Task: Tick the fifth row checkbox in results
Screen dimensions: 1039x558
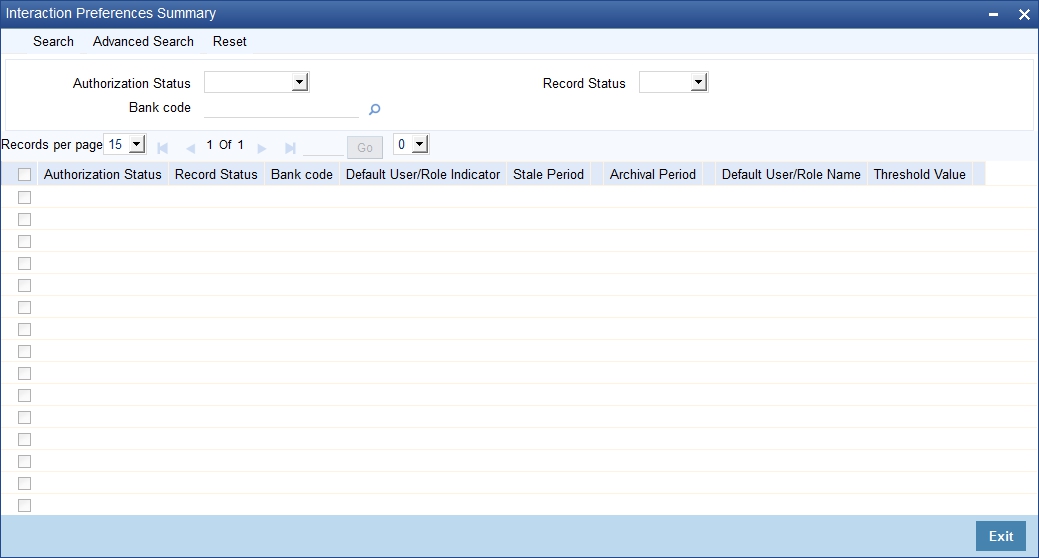Action: coord(25,285)
